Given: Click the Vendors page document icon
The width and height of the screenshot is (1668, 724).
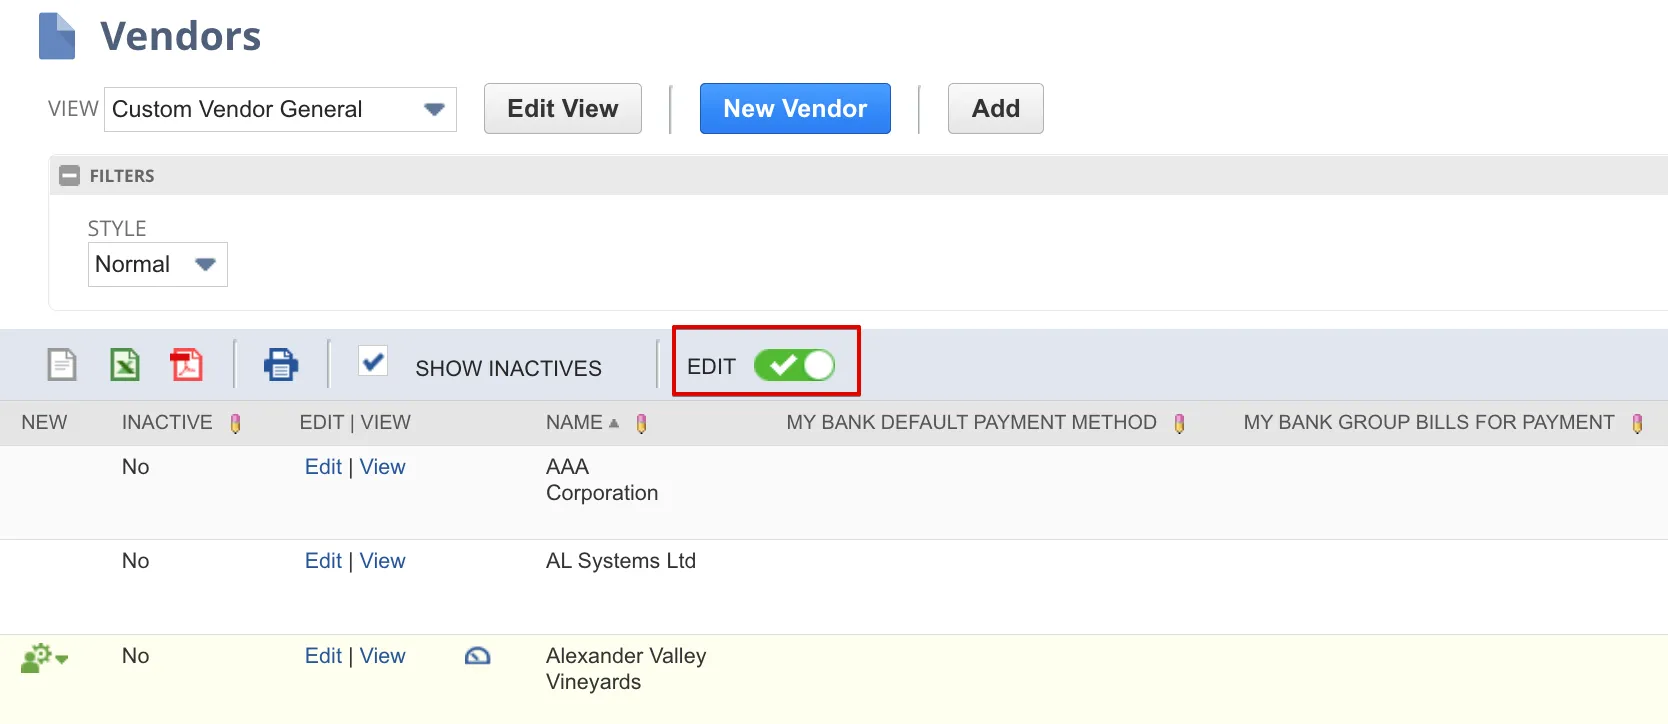Looking at the screenshot, I should (x=57, y=36).
